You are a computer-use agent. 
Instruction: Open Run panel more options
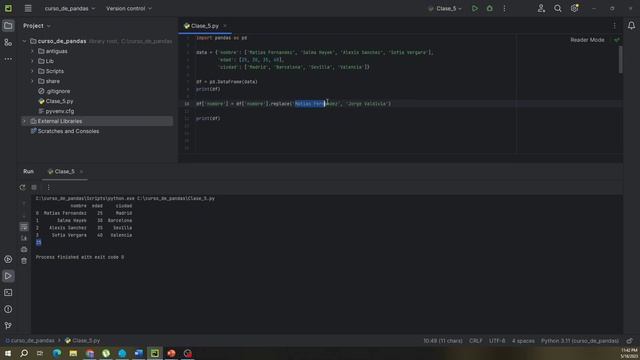coord(48,187)
